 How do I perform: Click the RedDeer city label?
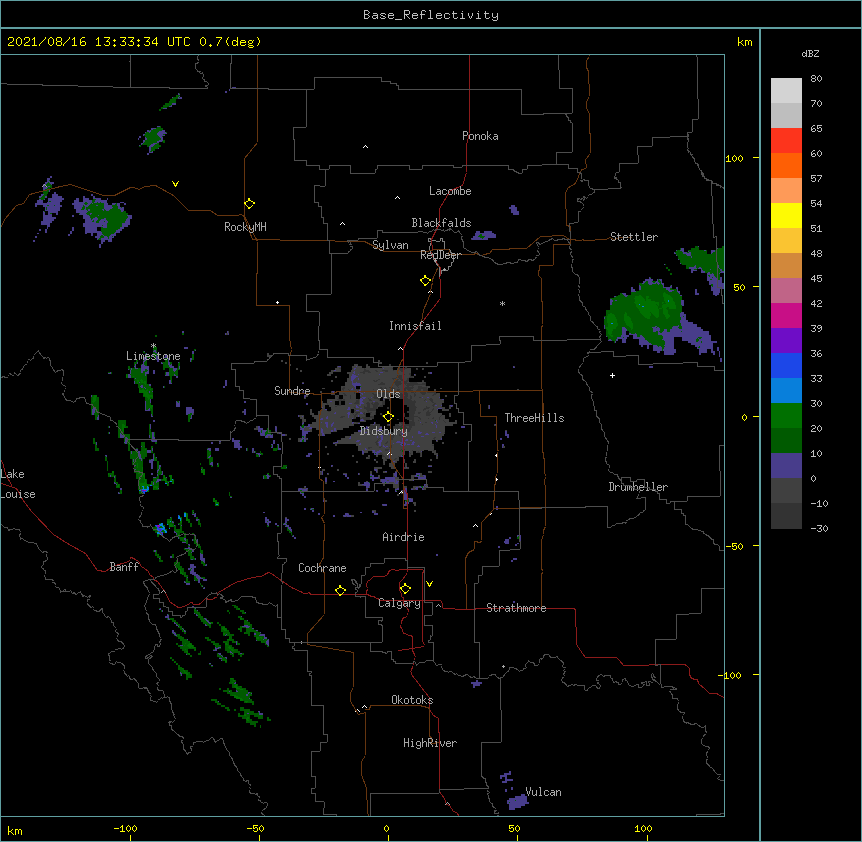[440, 255]
